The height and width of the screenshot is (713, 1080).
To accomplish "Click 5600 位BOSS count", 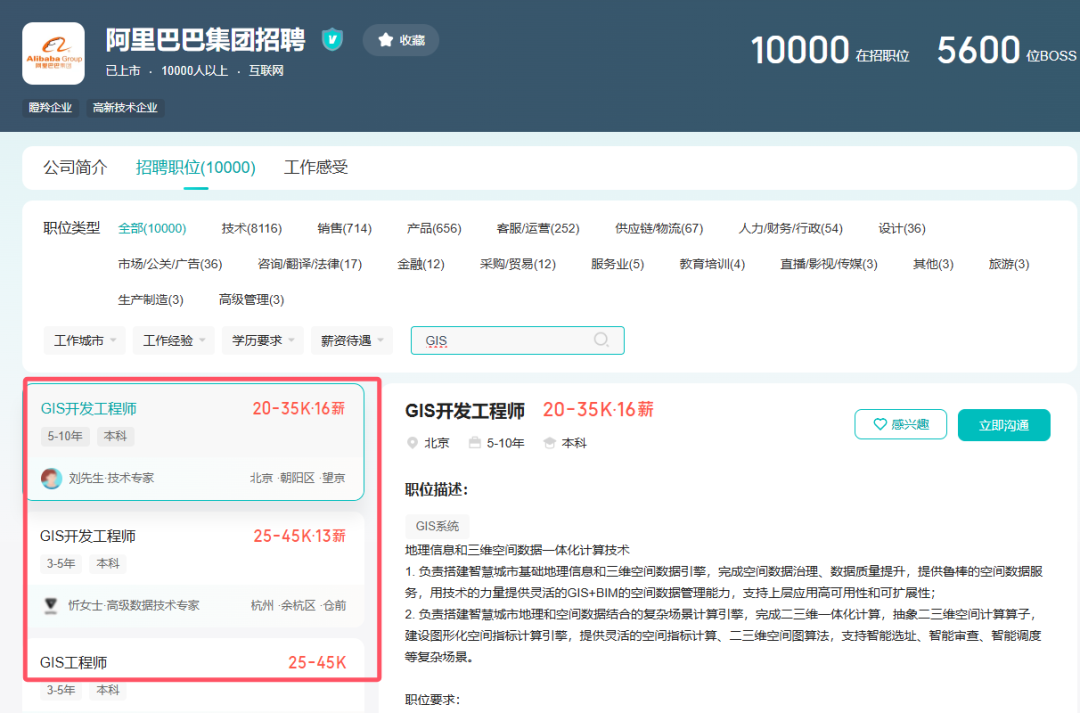I will click(1006, 51).
